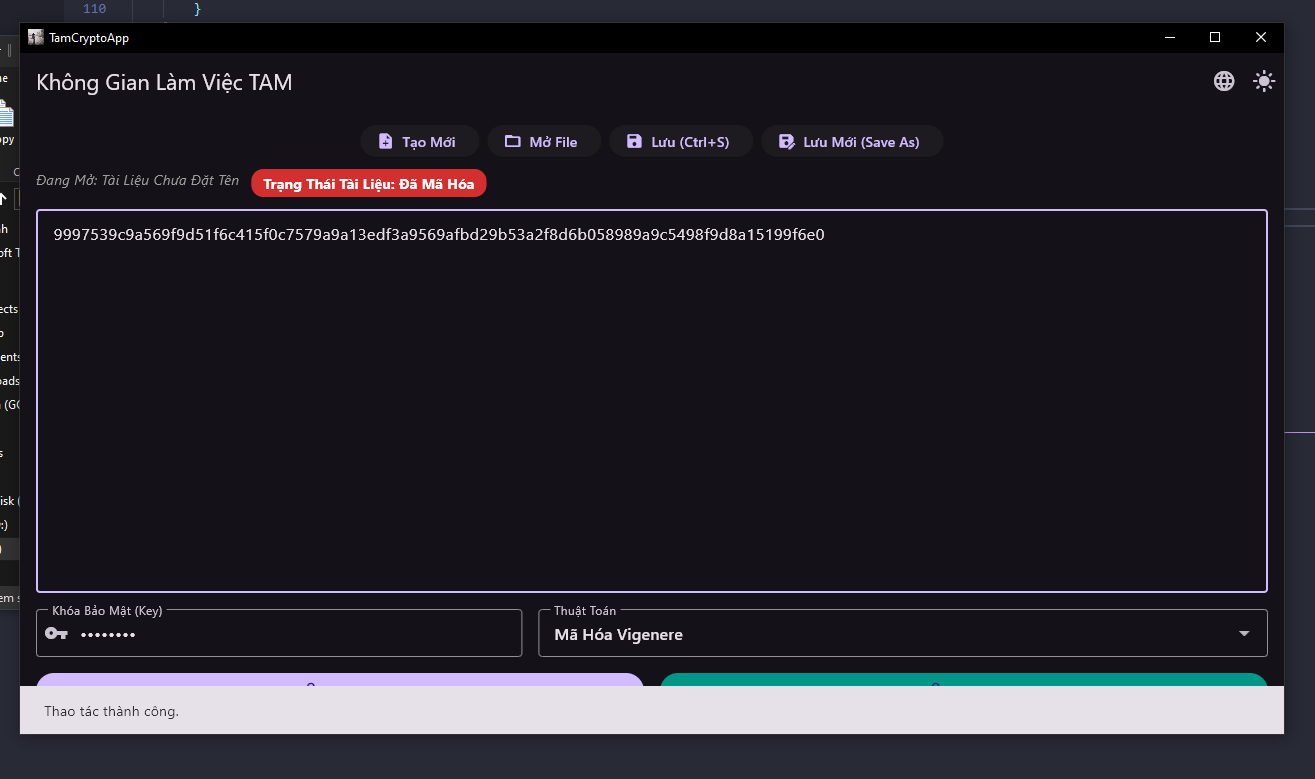Viewport: 1315px width, 779px height.
Task: Click the 'Đang Mở: Tài Liệu Chưa Đặt Tên' label
Action: click(x=138, y=181)
